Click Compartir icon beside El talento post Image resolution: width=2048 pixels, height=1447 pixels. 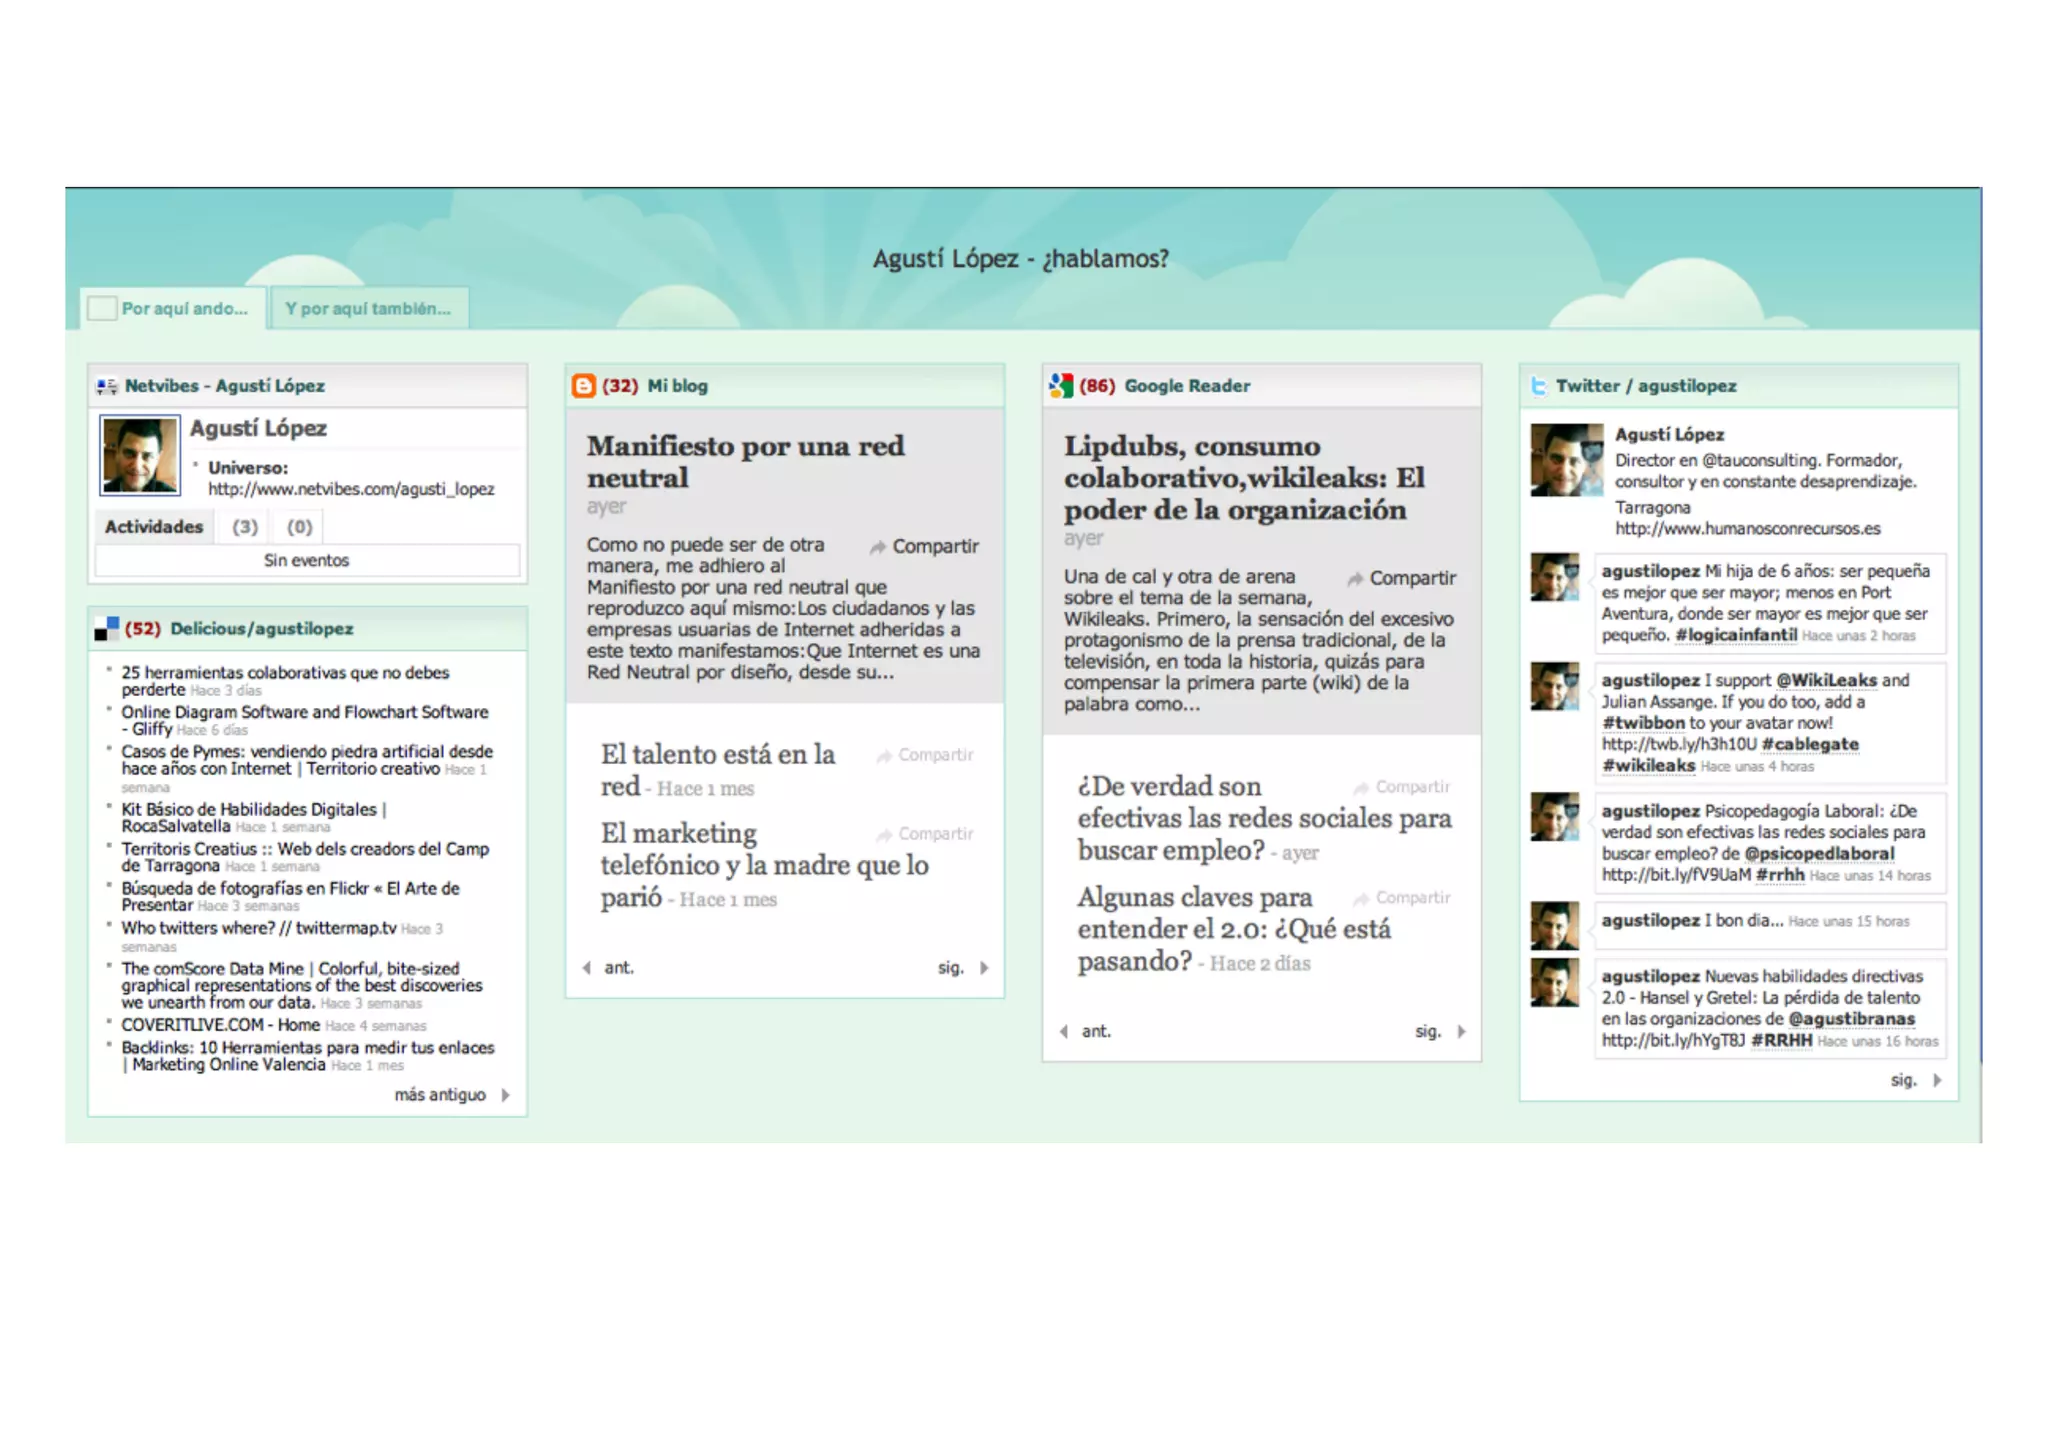(884, 756)
